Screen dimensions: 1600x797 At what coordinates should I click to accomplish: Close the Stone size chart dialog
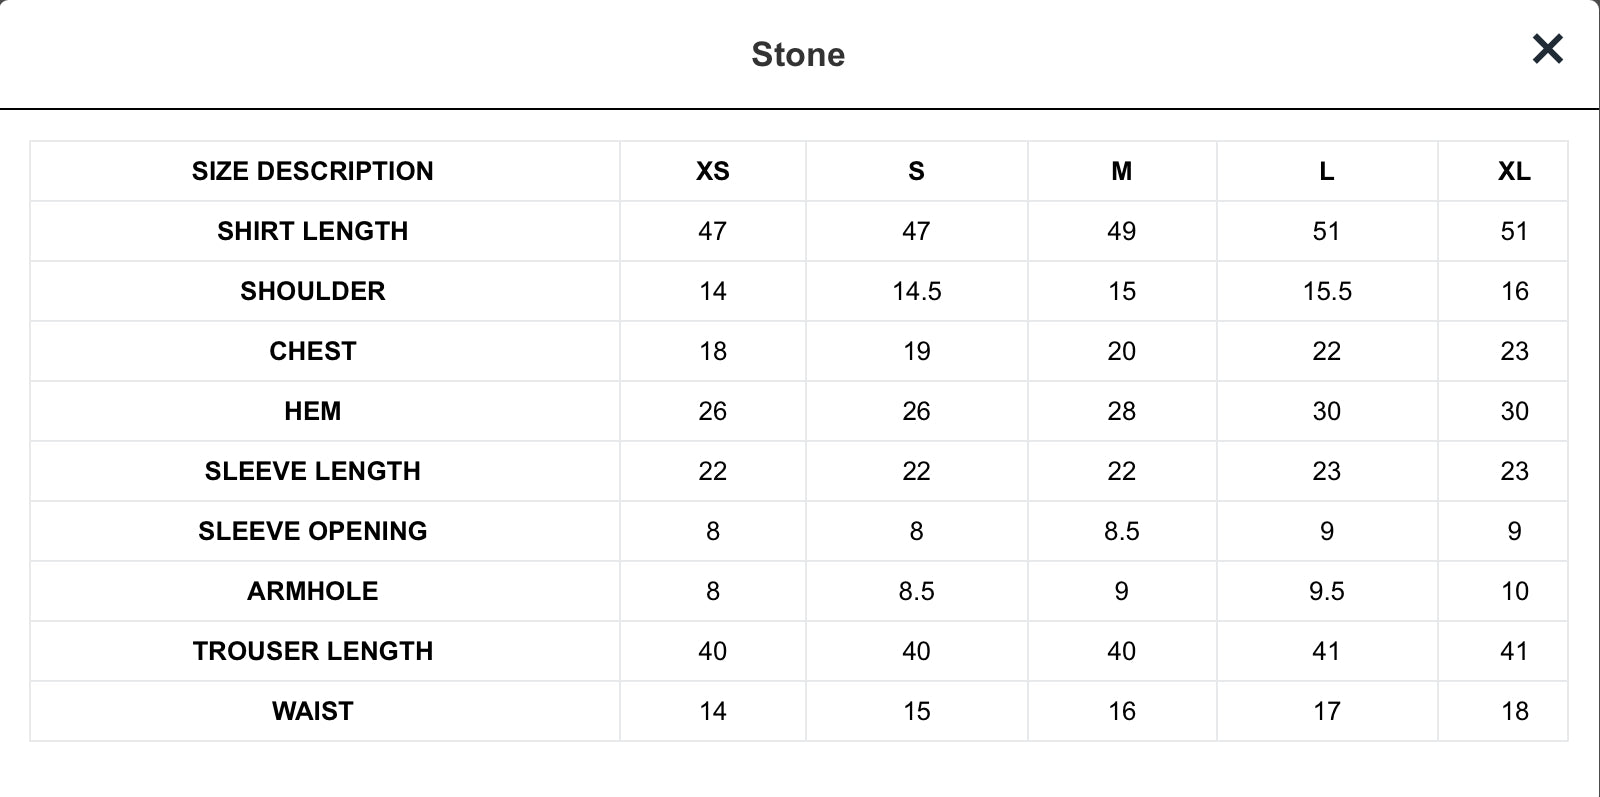click(x=1547, y=48)
